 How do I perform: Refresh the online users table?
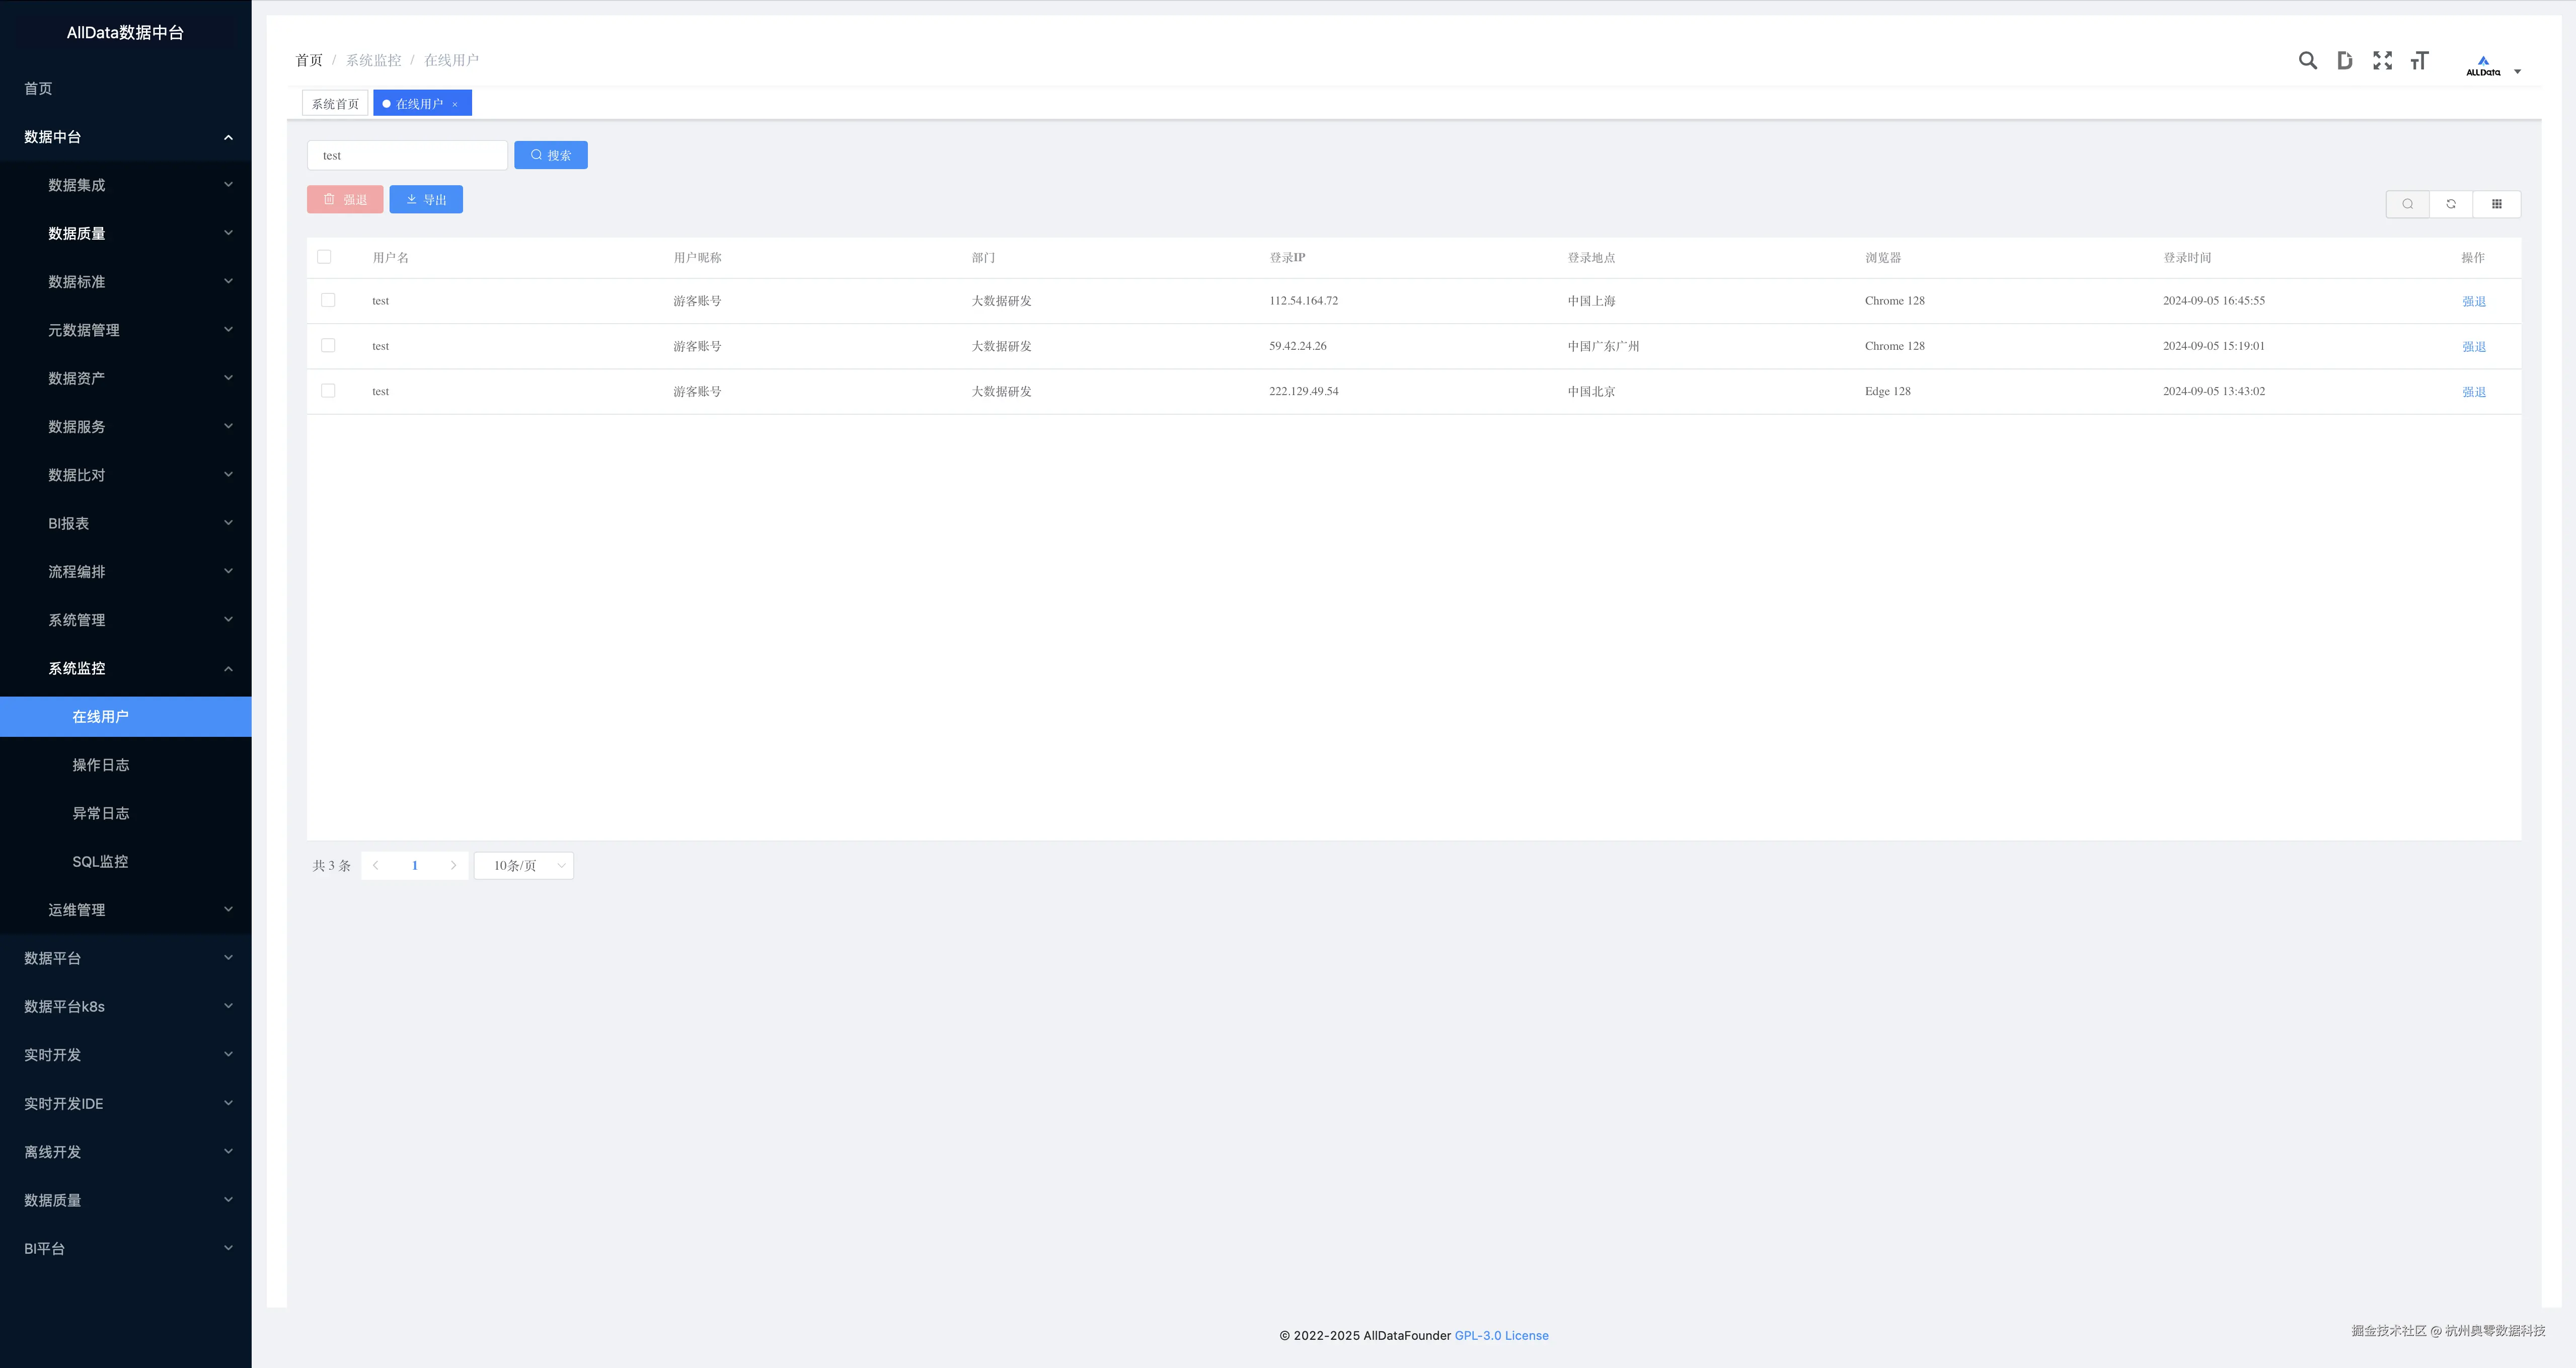coord(2451,204)
